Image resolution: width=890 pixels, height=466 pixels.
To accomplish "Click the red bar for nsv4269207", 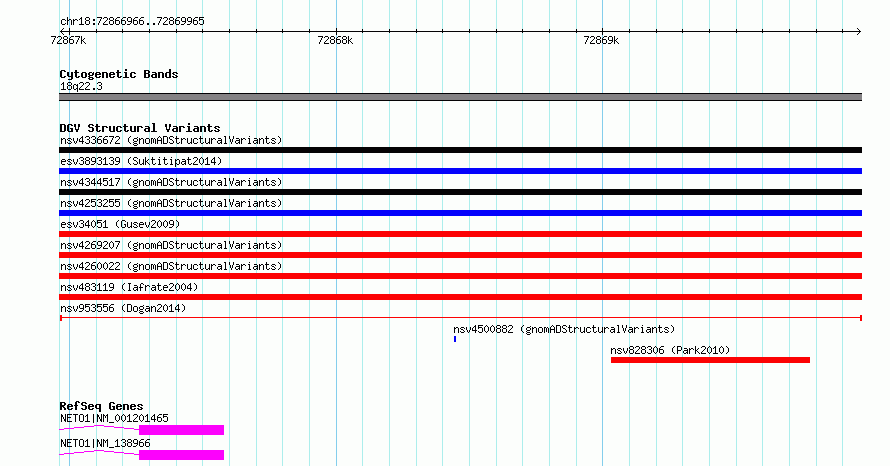I will point(460,255).
